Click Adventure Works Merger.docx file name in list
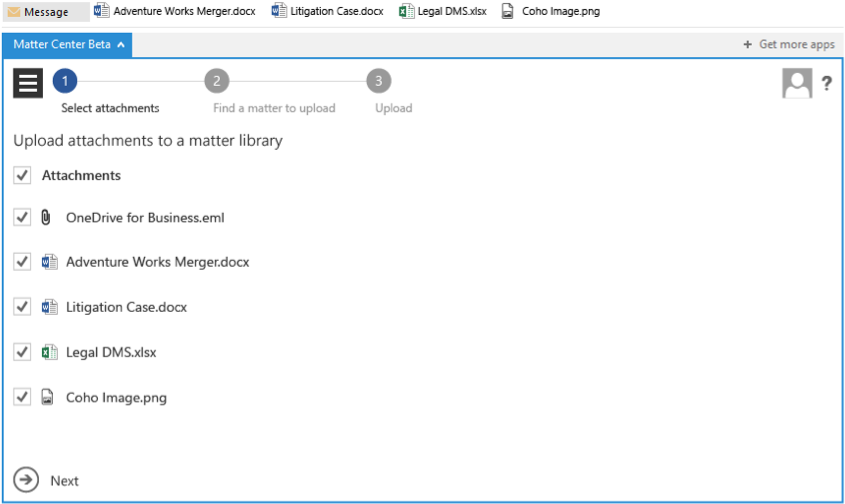This screenshot has width=845, height=504. point(157,262)
